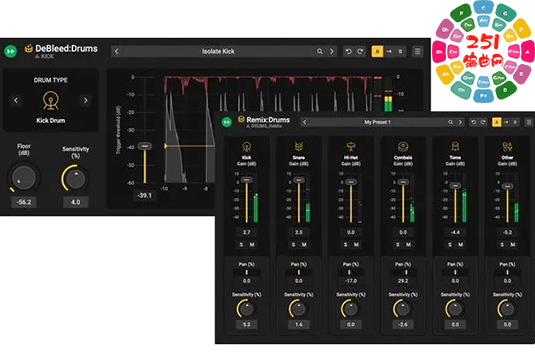Click the Hi-Hat pan value -17.0
Image resolution: width=535 pixels, height=363 pixels.
tap(351, 281)
